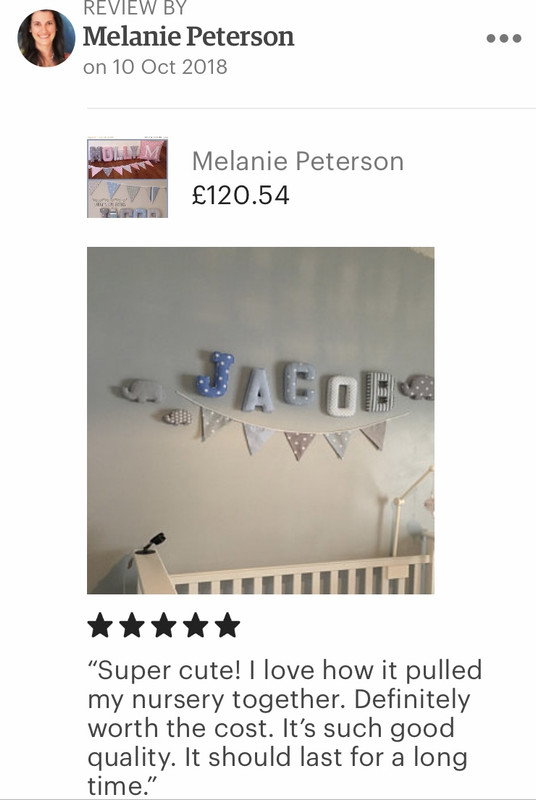Tap the grey elephant left of JACOB

pyautogui.click(x=143, y=390)
